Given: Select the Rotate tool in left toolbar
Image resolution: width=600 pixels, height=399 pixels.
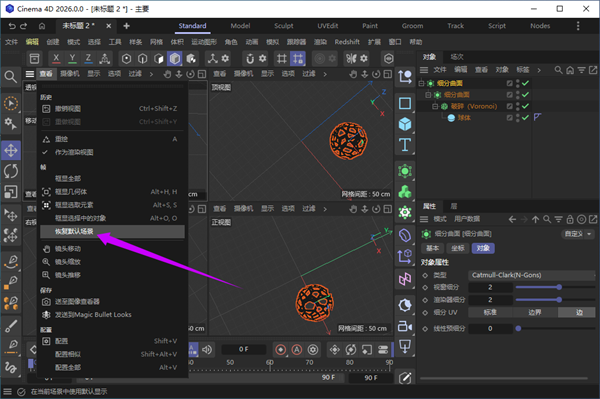Looking at the screenshot, I should click(11, 171).
